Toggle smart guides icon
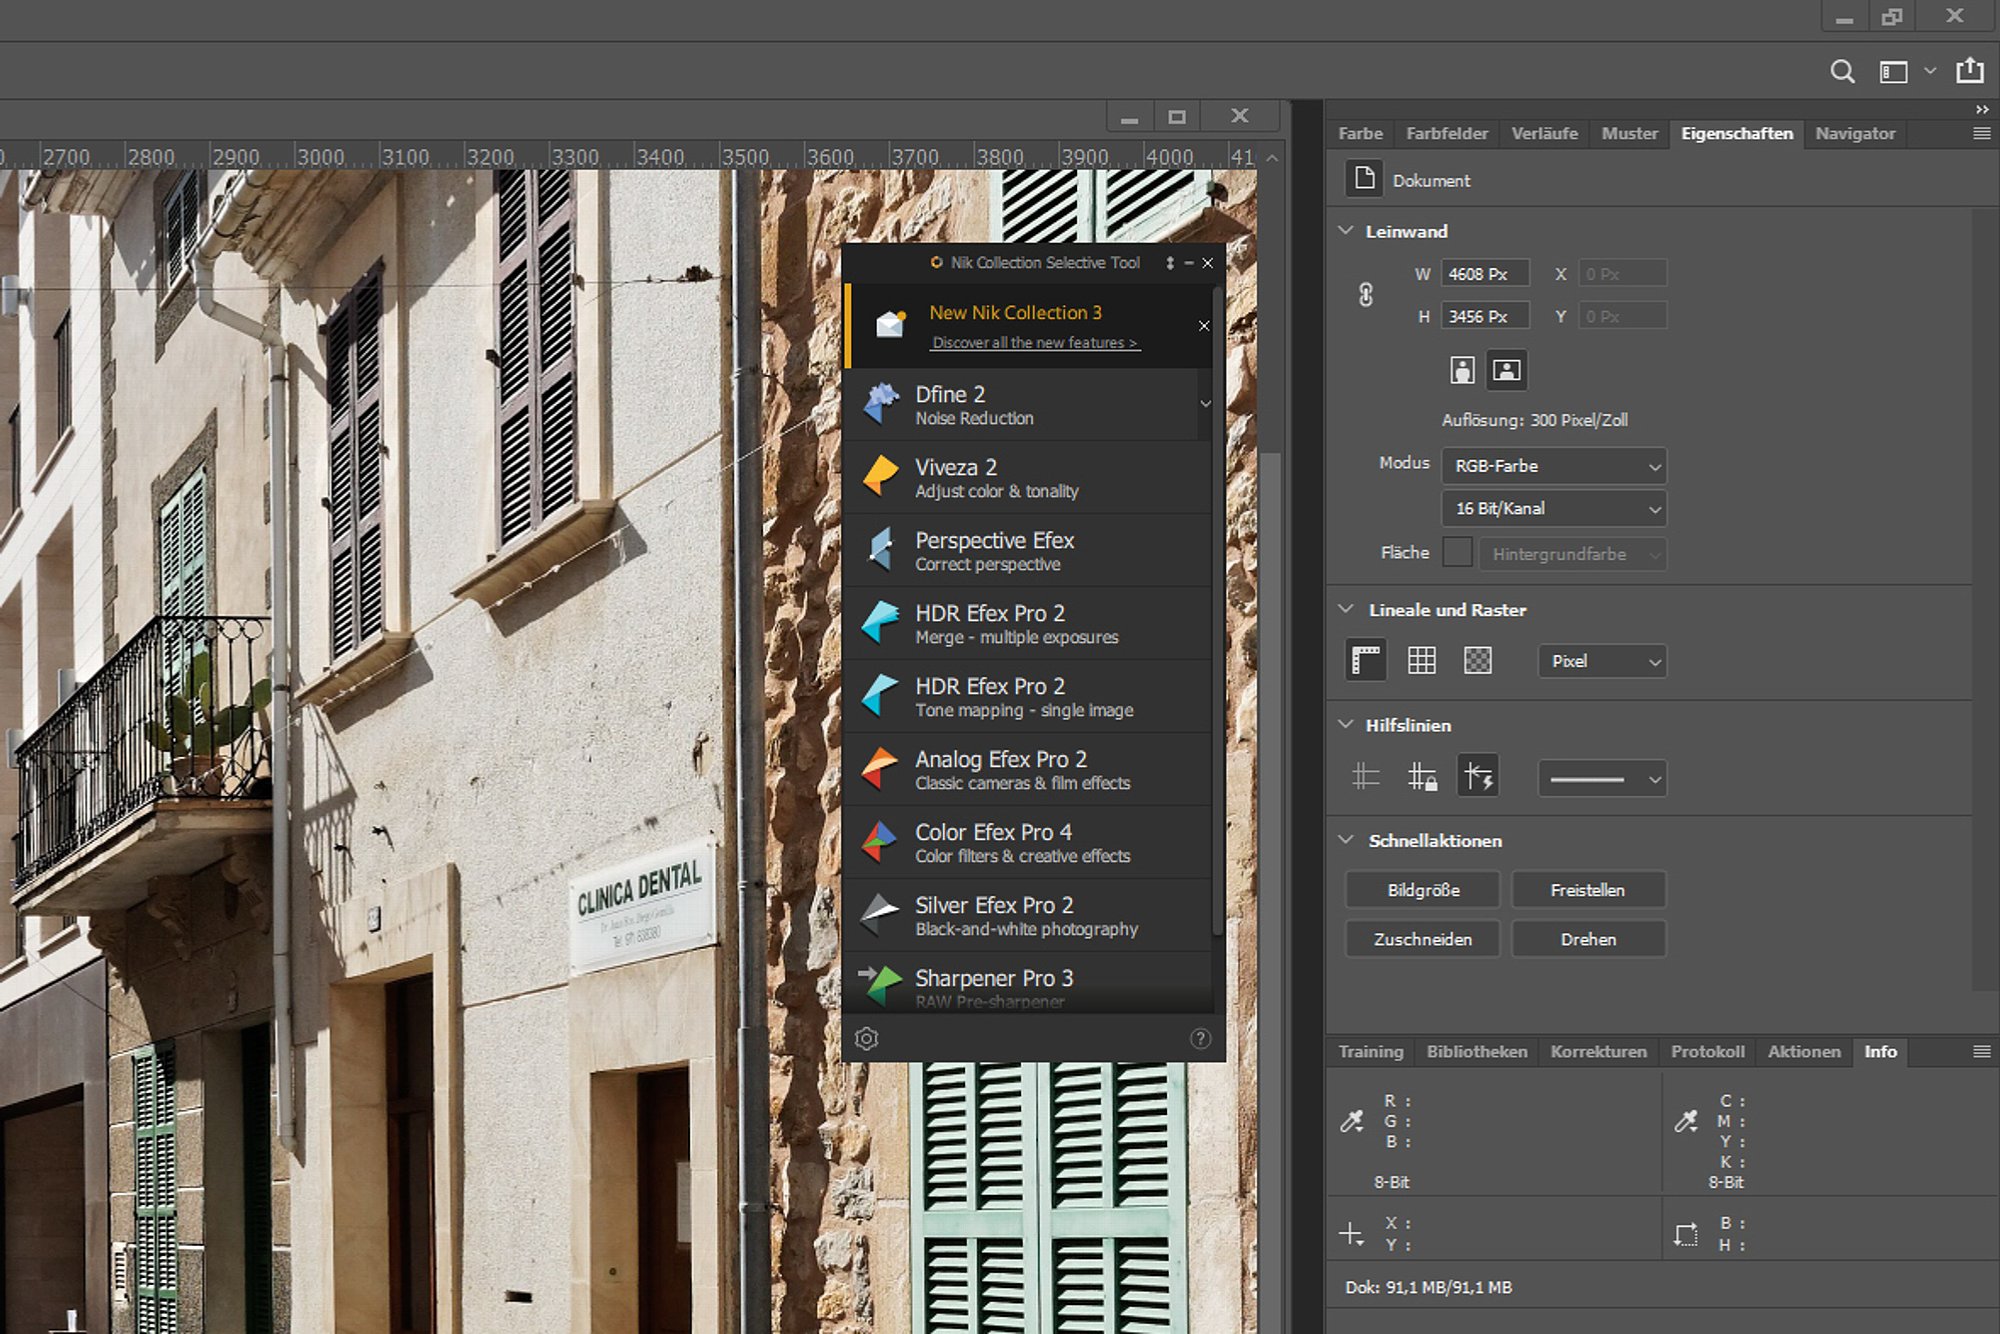2000x1334 pixels. coord(1478,776)
